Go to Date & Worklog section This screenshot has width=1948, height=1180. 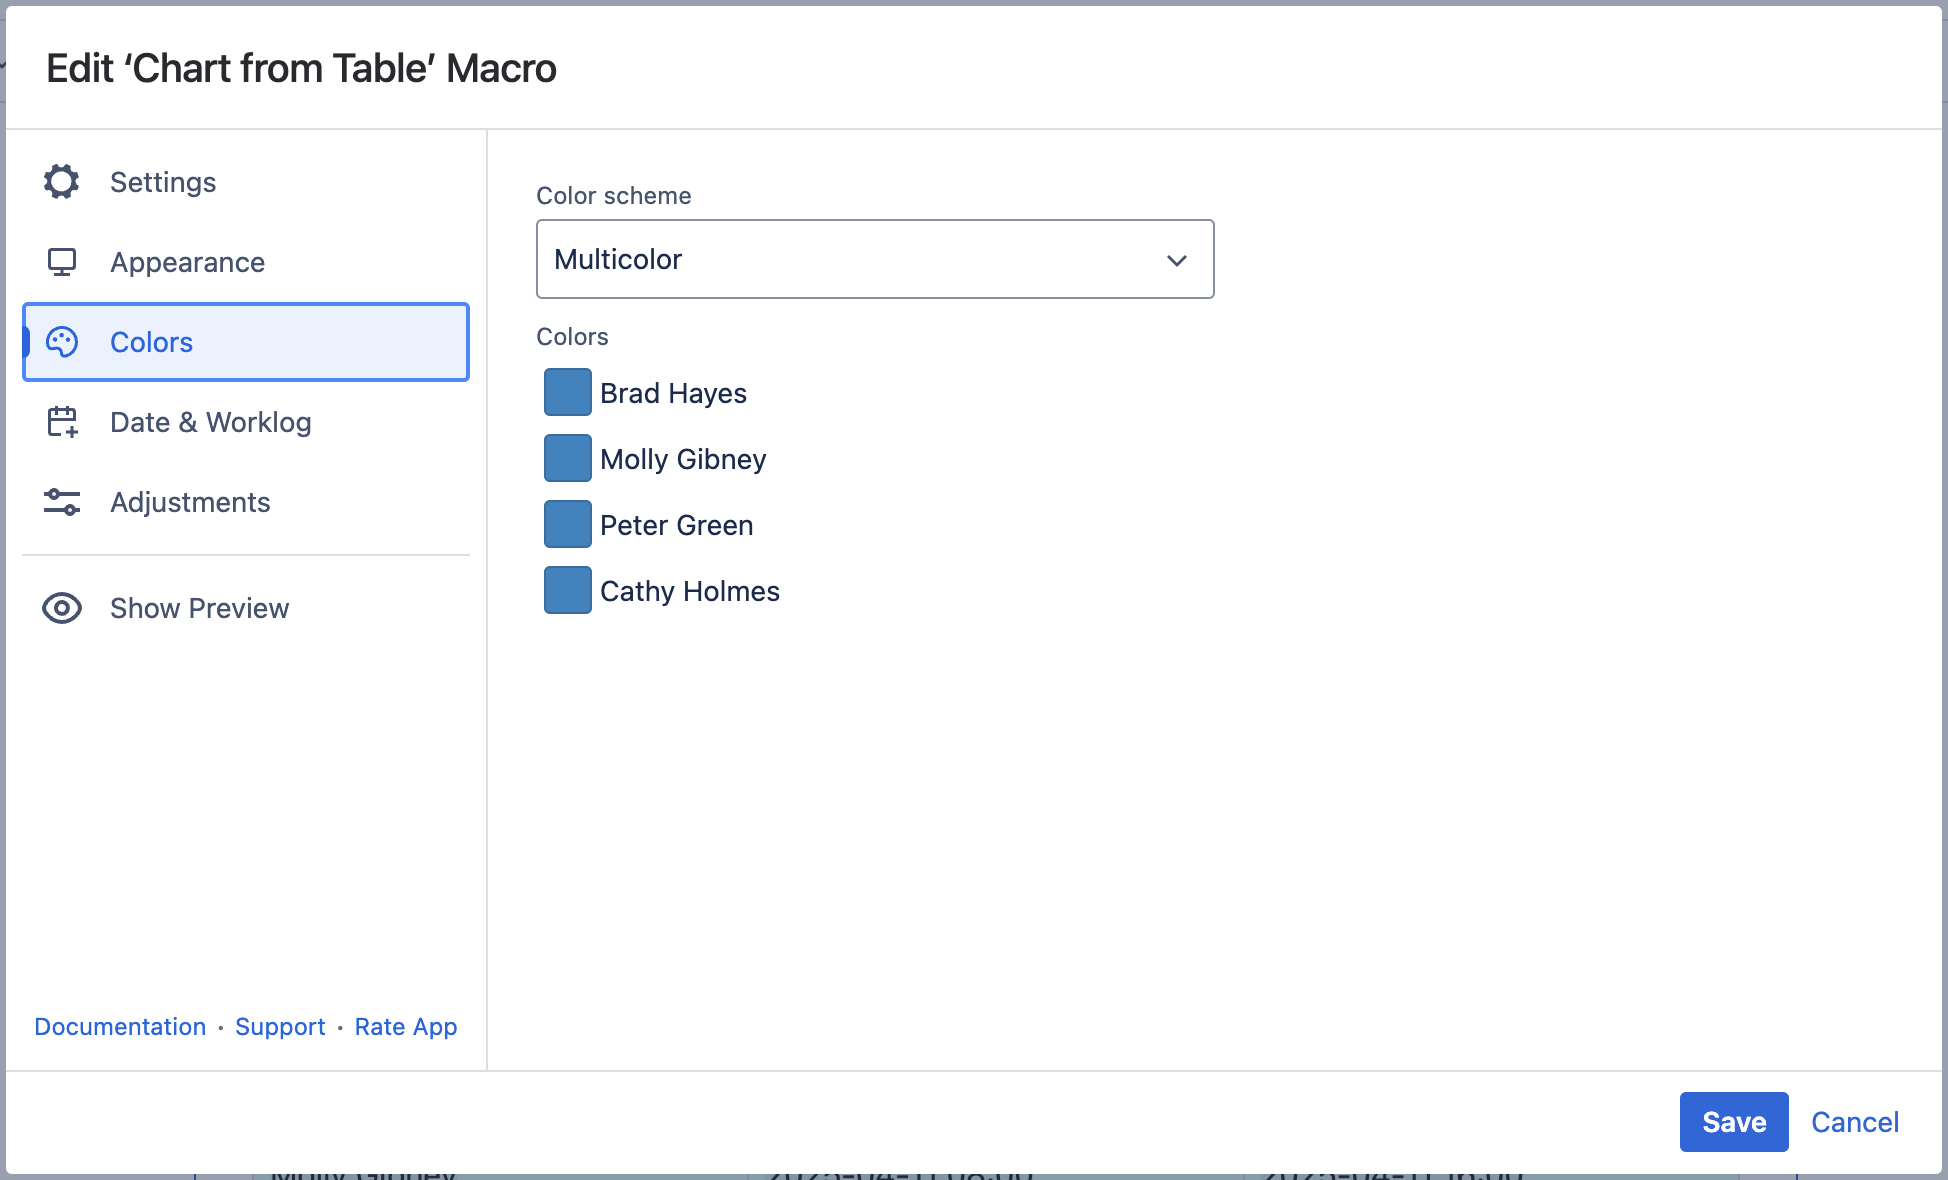pos(210,422)
